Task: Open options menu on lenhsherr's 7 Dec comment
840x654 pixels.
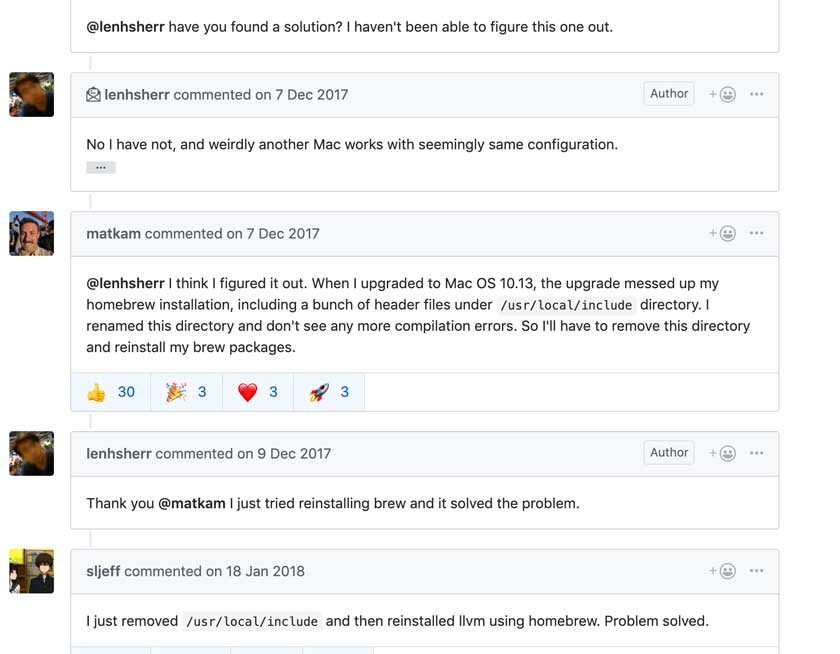Action: pos(756,94)
